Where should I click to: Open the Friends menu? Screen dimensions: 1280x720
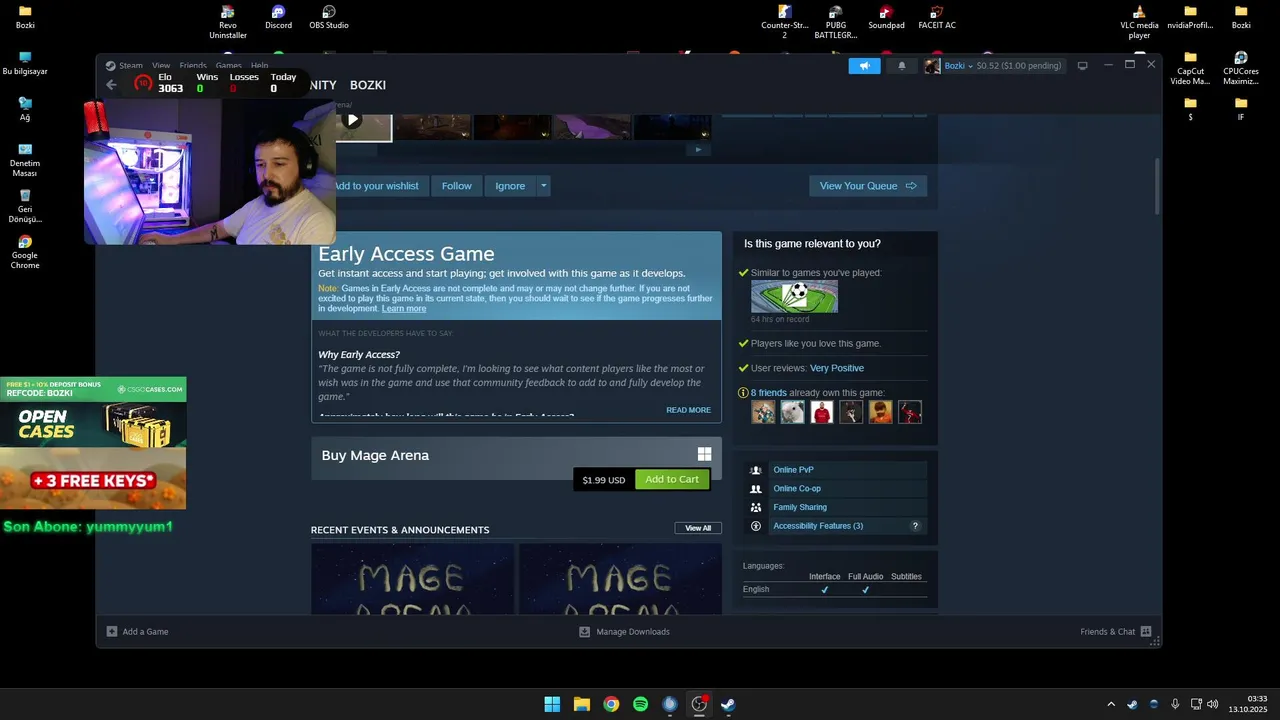(x=193, y=66)
